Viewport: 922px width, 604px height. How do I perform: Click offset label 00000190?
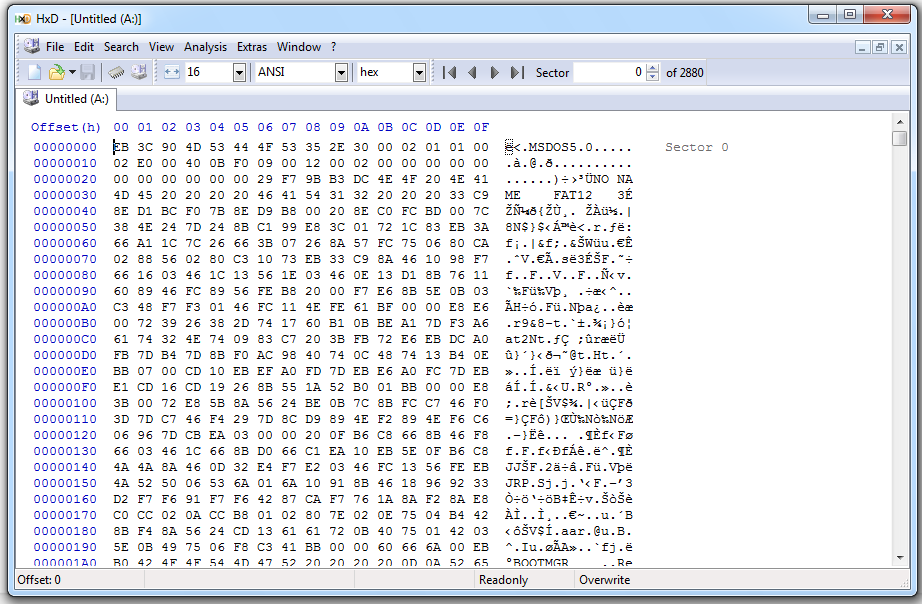[x=65, y=547]
